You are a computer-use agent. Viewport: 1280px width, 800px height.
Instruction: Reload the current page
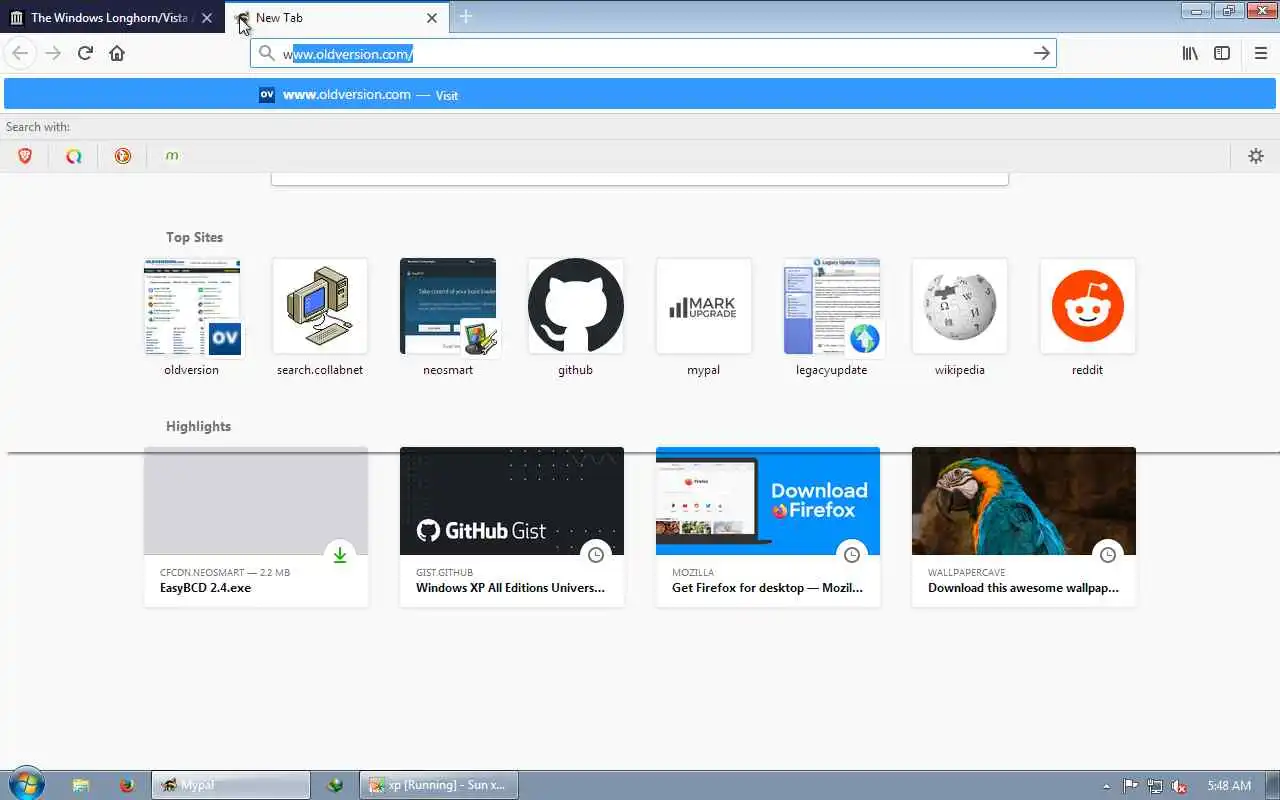85,53
